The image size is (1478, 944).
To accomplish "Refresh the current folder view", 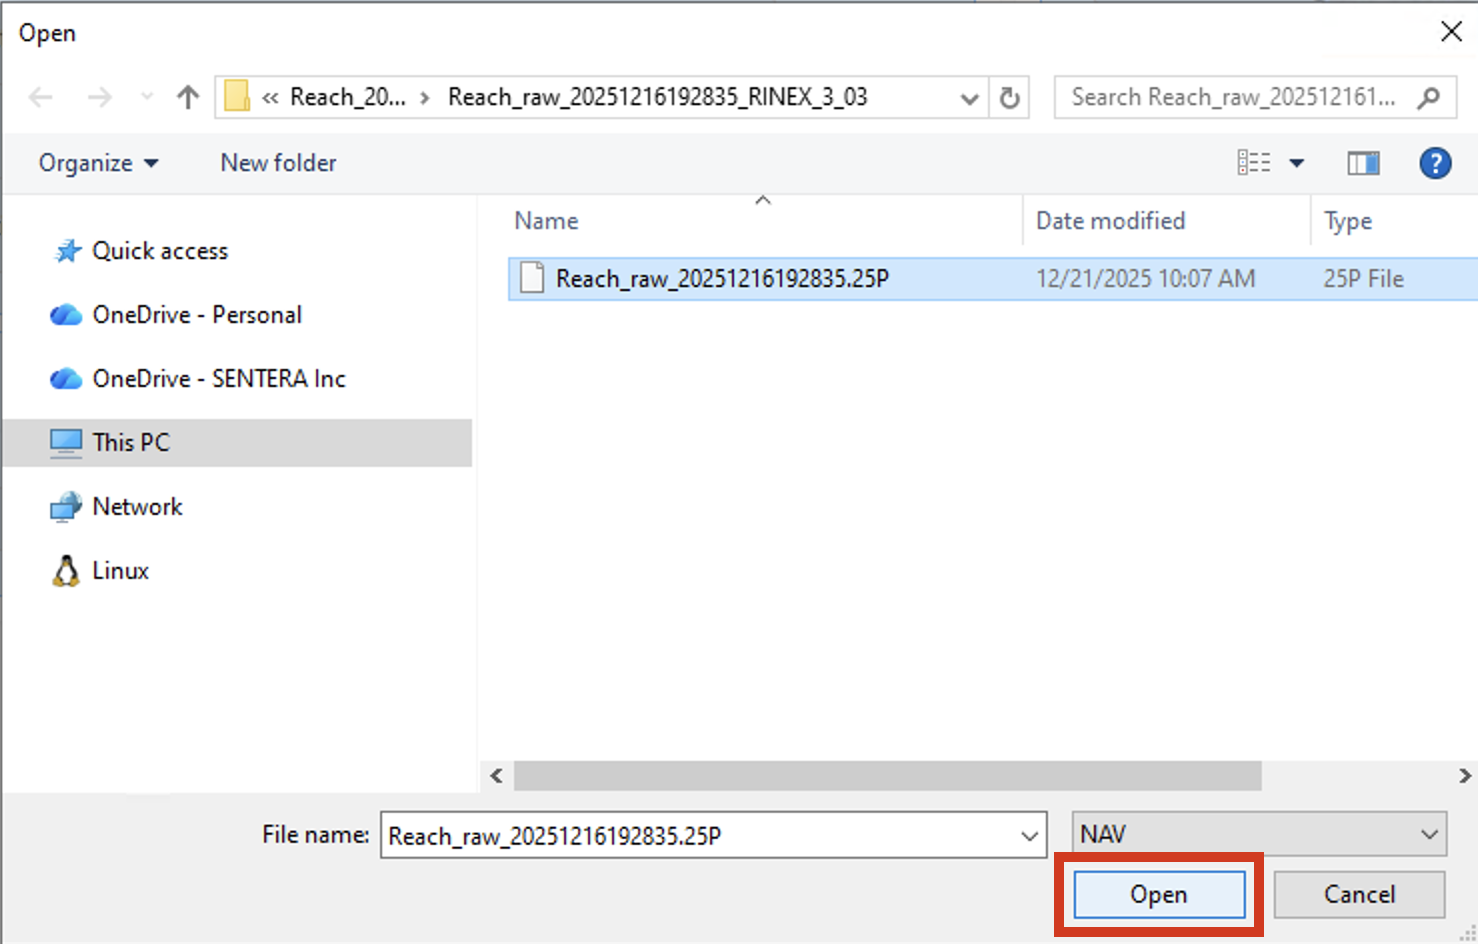I will (1010, 97).
